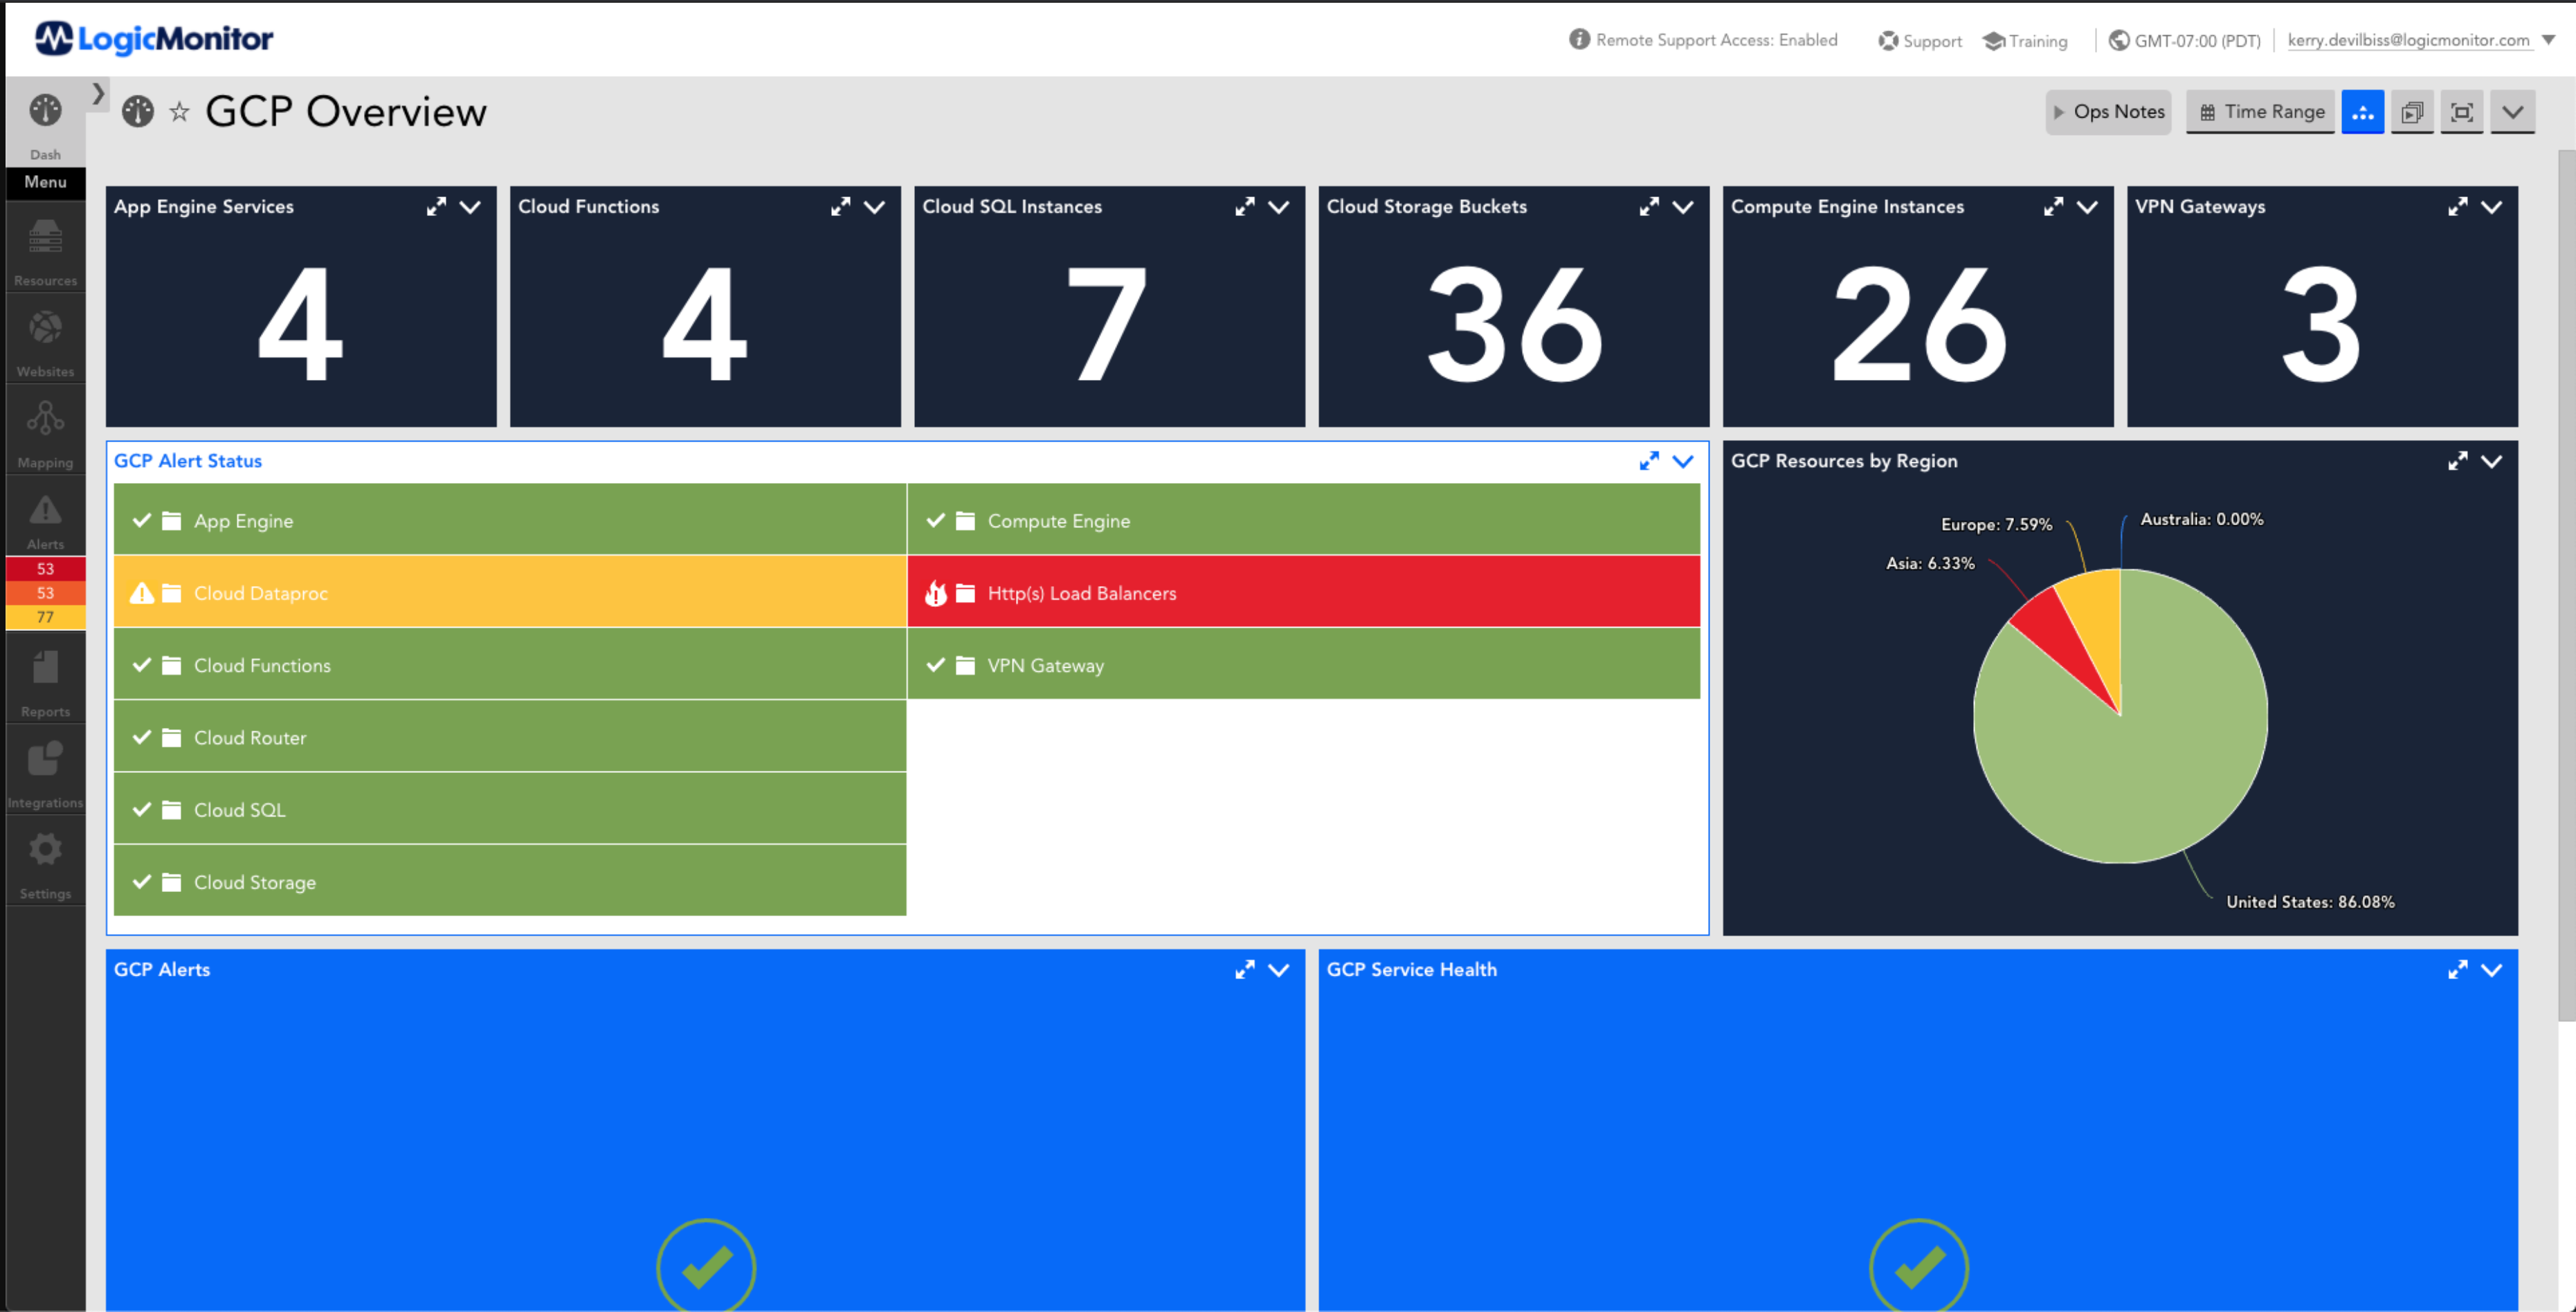
Task: Click the LogicMonitor logo
Action: [154, 38]
